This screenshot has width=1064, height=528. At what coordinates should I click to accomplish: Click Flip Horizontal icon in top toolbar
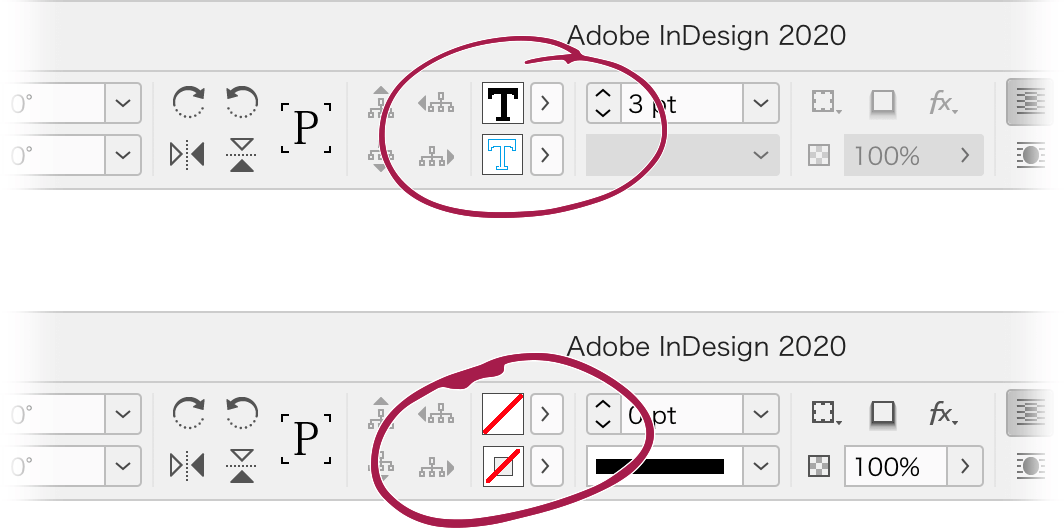[187, 155]
